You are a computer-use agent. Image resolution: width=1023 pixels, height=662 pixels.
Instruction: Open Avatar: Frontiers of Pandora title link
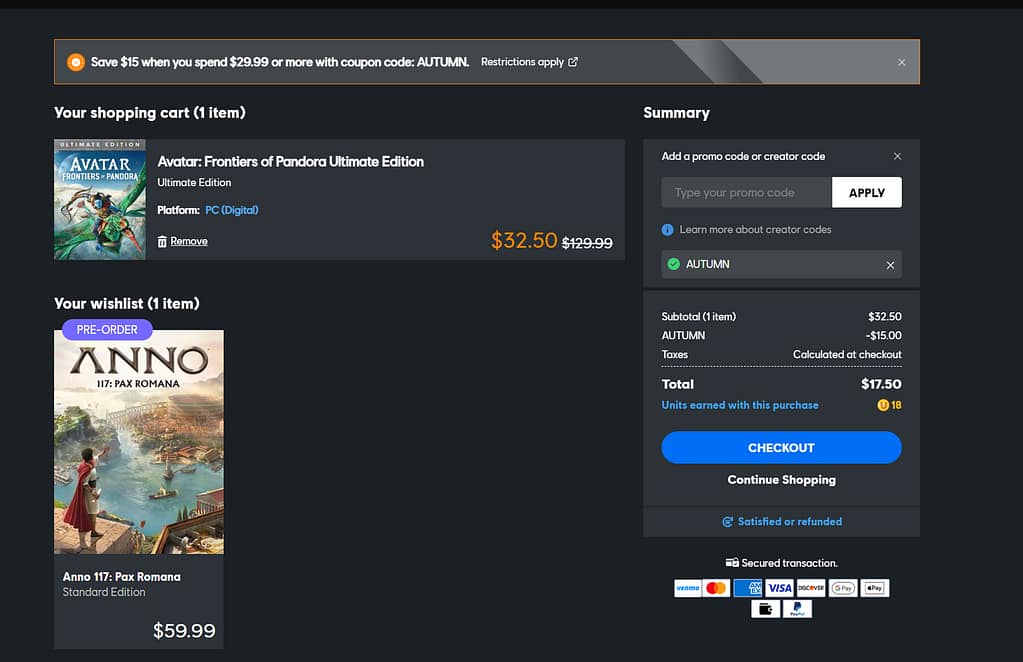tap(291, 161)
